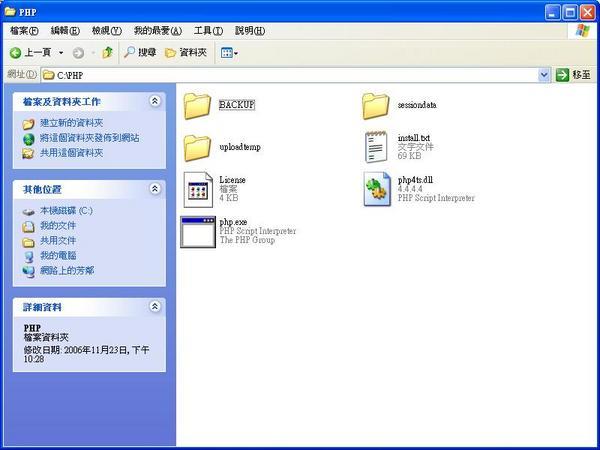Screen dimensions: 600x450
Task: Click the share folder hand icon
Action: click(x=28, y=154)
